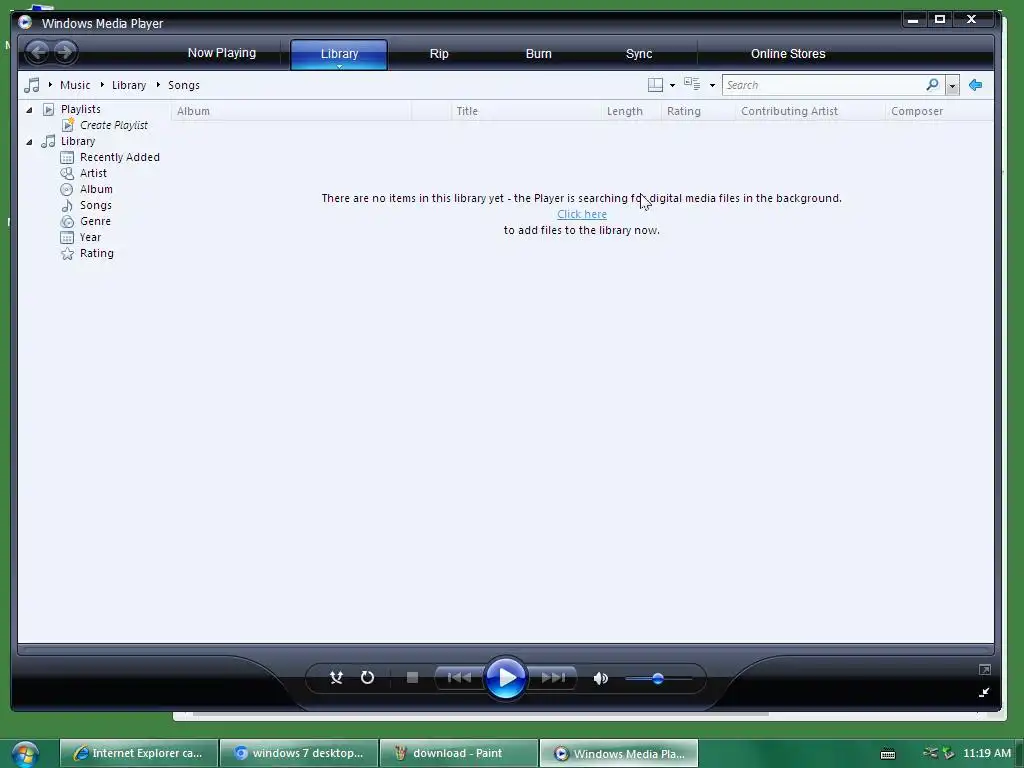This screenshot has height=768, width=1024.
Task: Open the view options icon
Action: (x=692, y=84)
